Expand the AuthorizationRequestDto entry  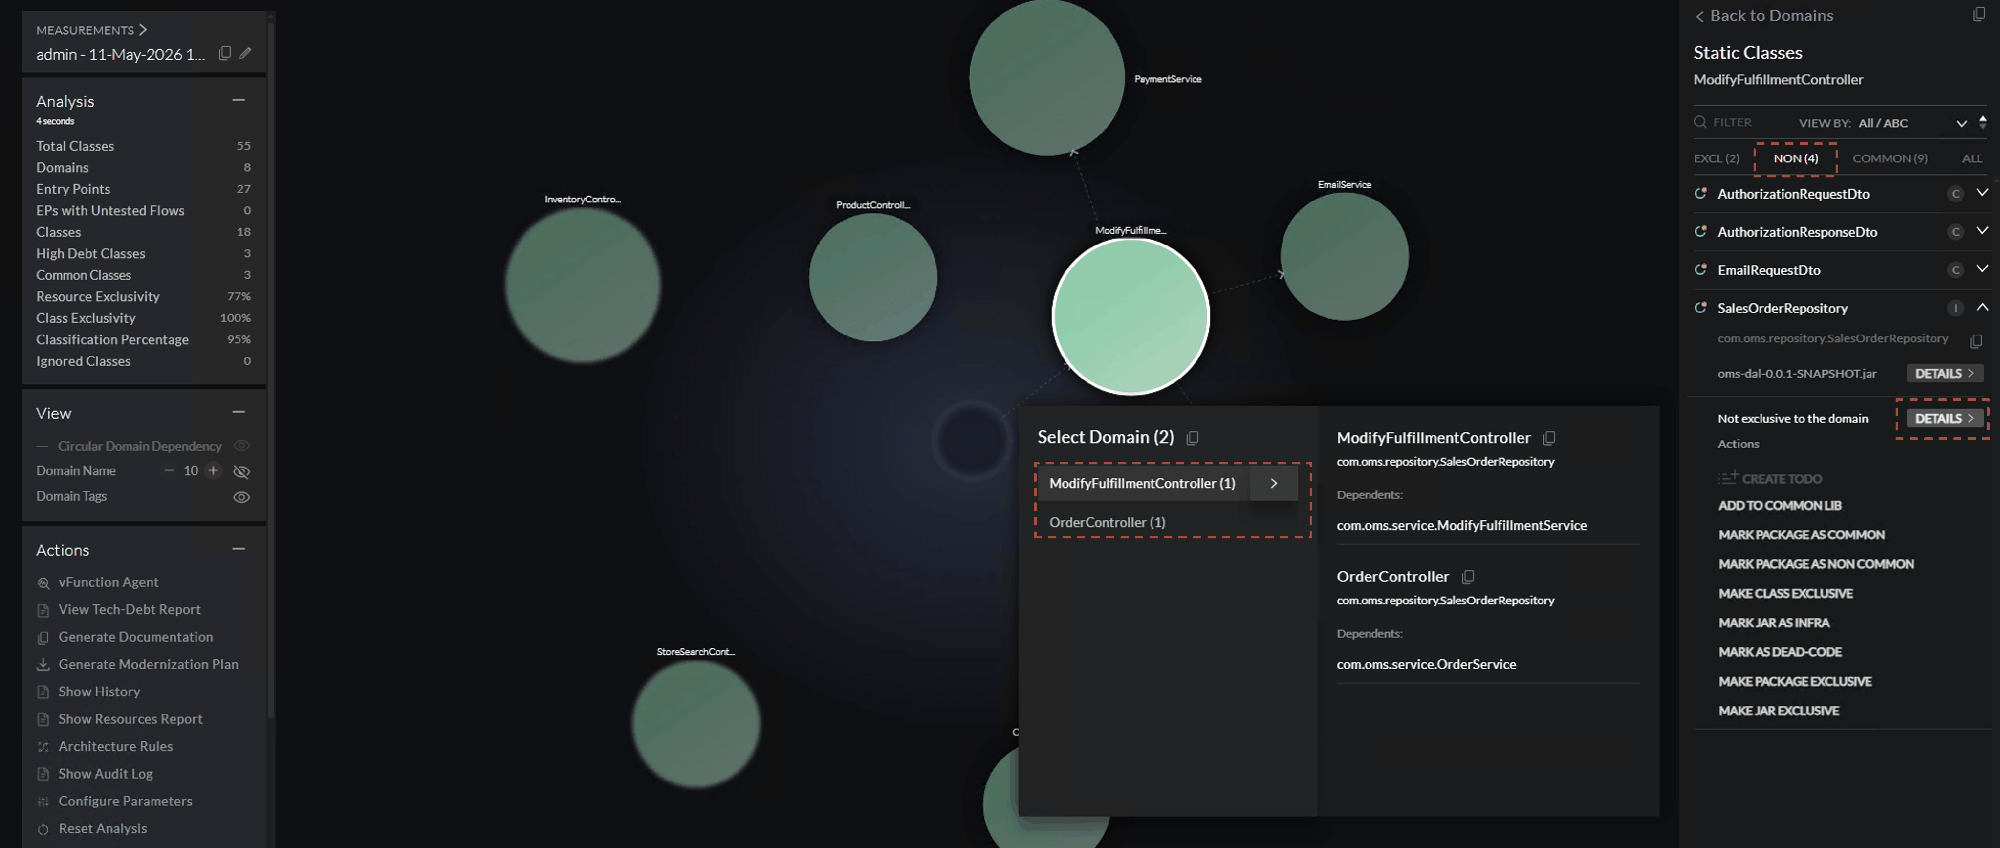coord(1982,193)
